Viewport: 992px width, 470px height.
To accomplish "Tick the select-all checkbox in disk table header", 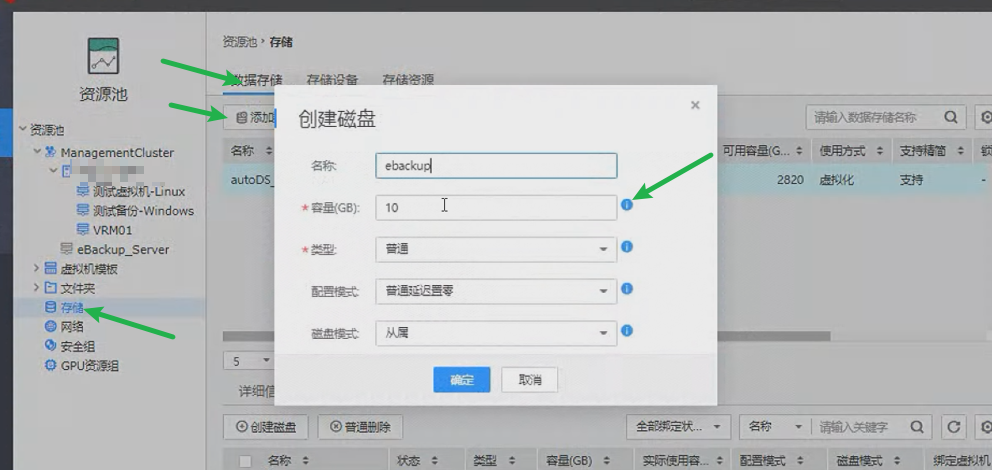I will [245, 461].
